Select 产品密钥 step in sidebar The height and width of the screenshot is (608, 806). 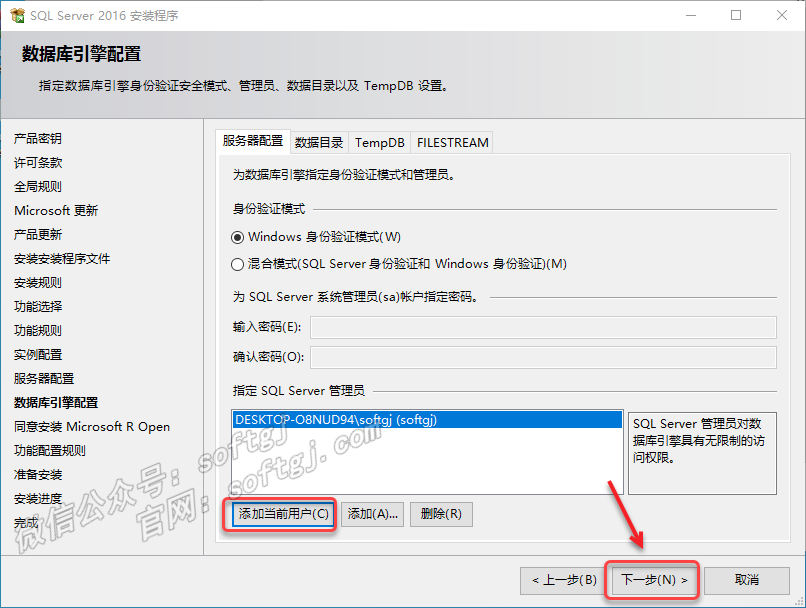pyautogui.click(x=38, y=139)
